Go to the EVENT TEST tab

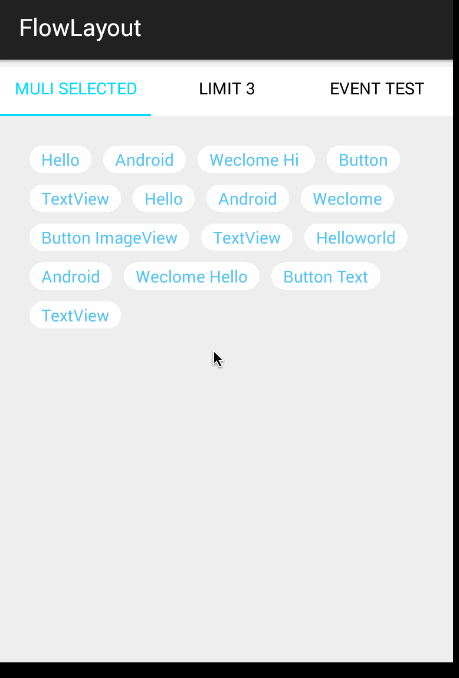pos(377,89)
